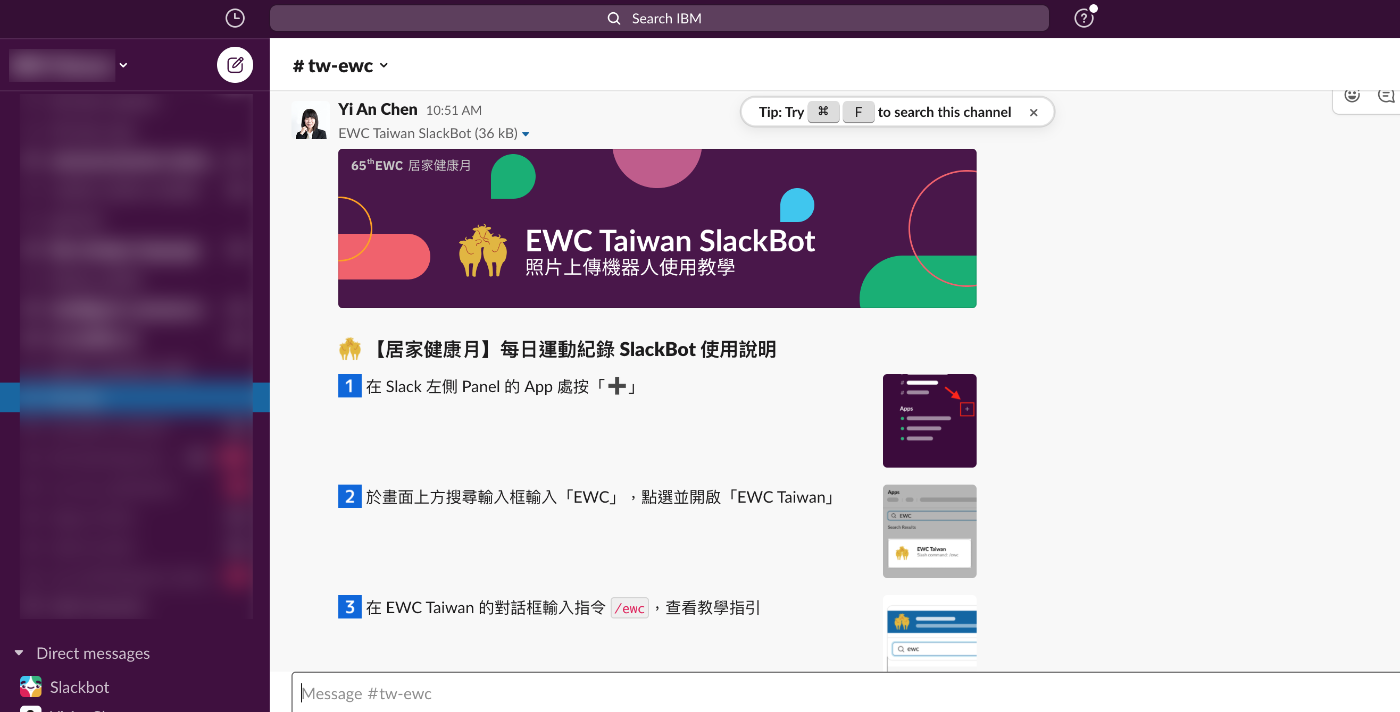Focus the Message #tw-ewc input box
The image size is (1400, 712).
845,693
